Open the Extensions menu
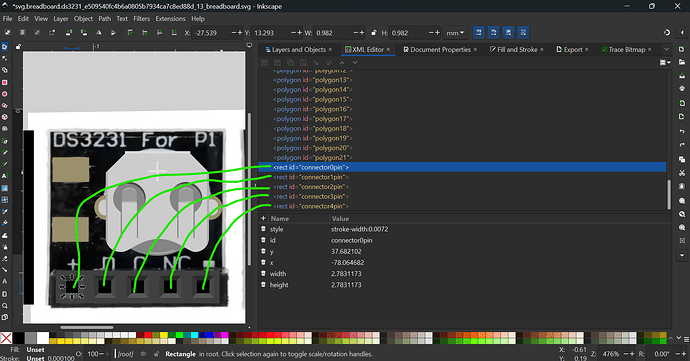The image size is (690, 361). [170, 18]
